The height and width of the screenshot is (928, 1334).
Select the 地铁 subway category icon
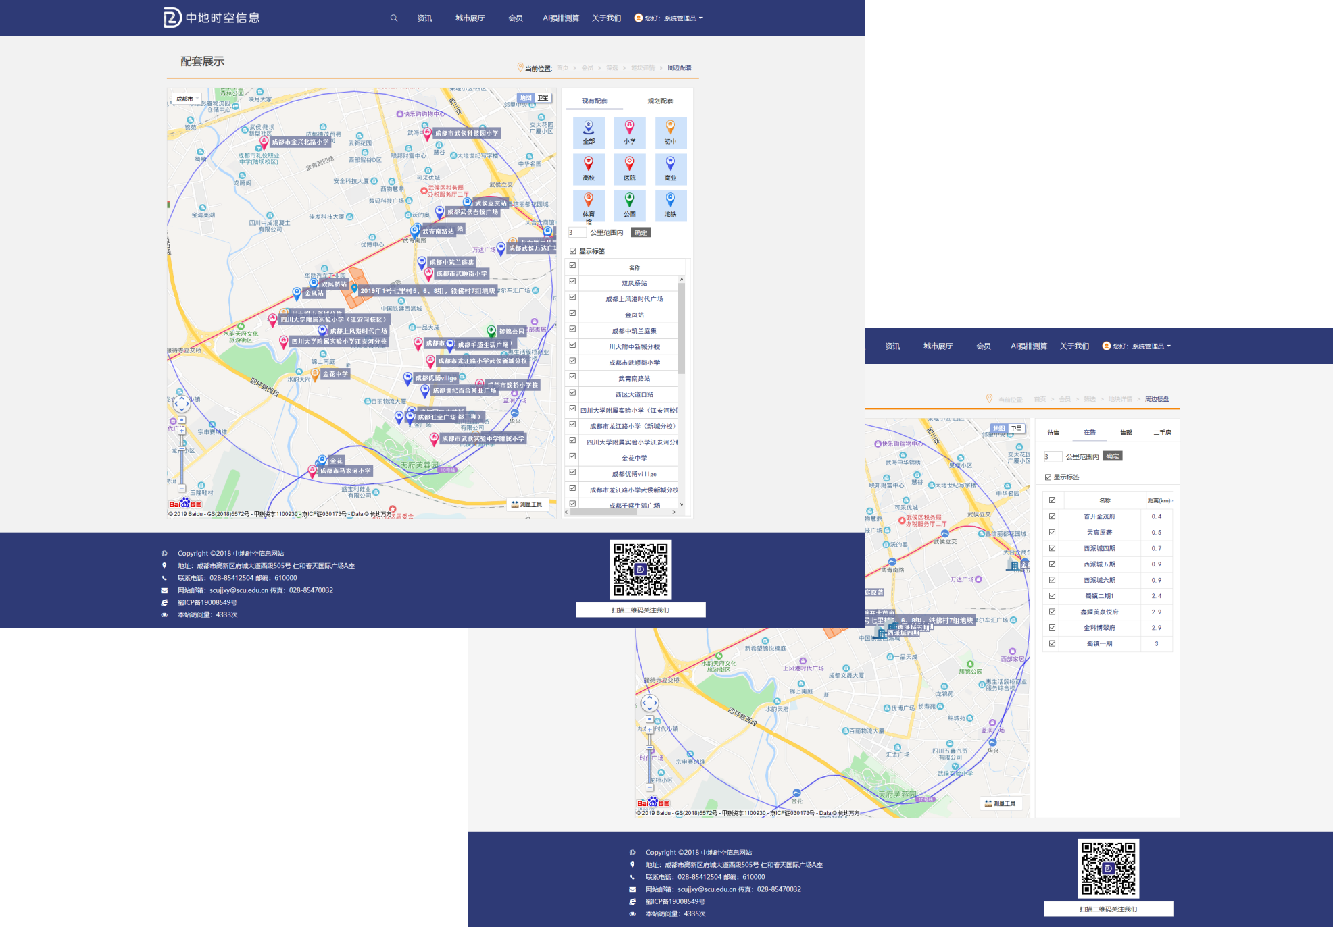[670, 204]
